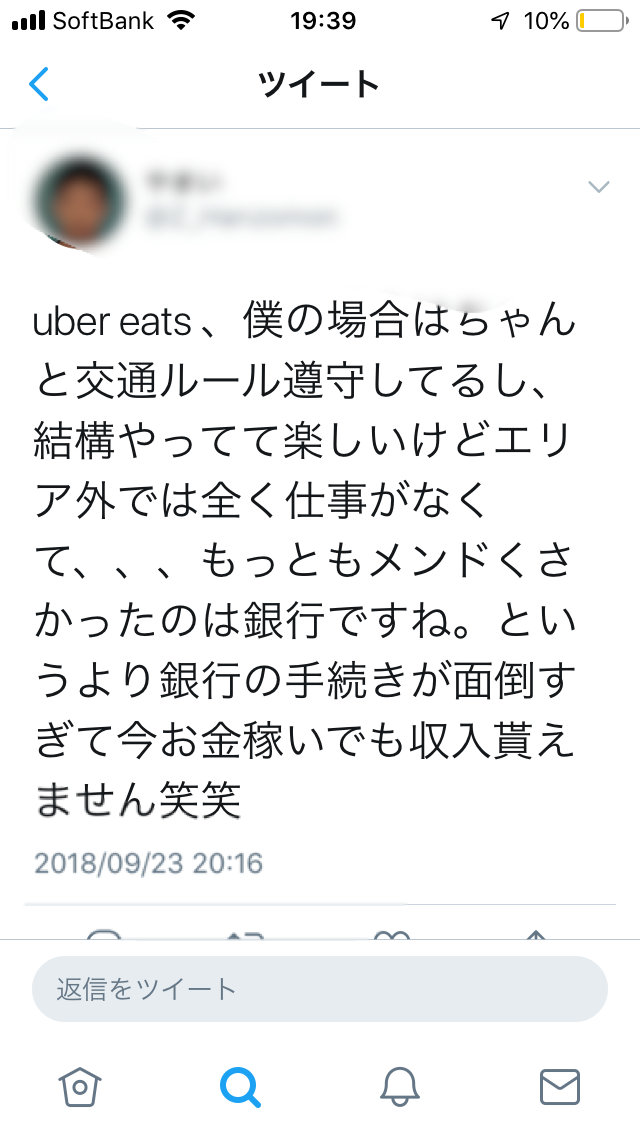Expand the tweet options chevron
The height and width of the screenshot is (1136, 640).
coord(599,187)
